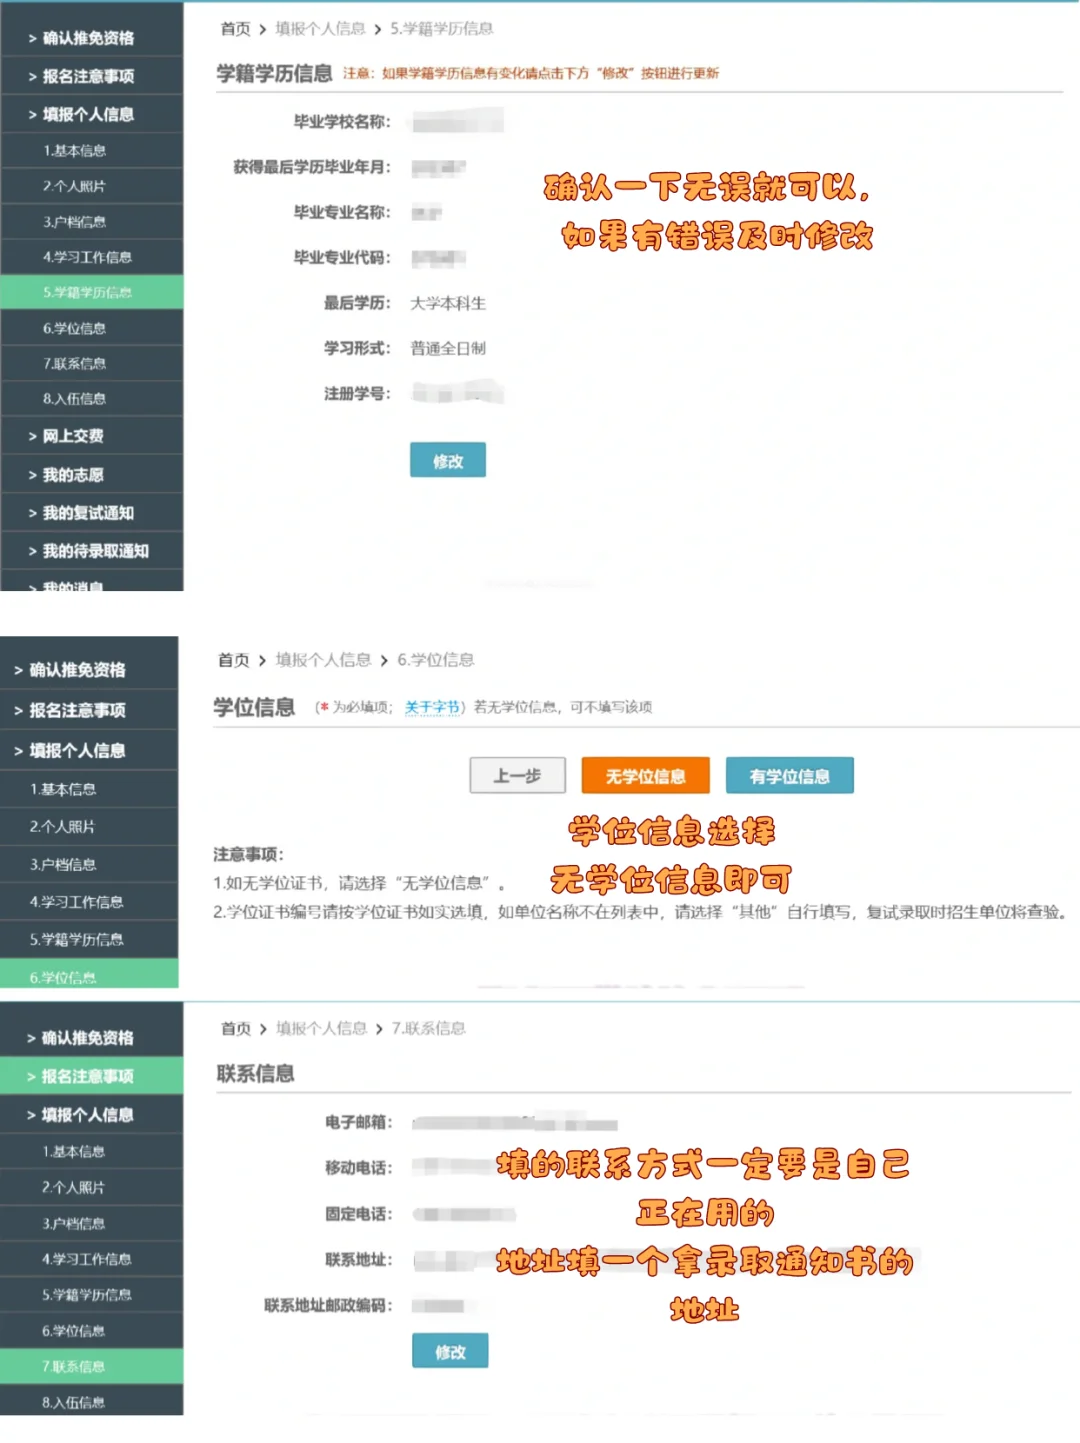The height and width of the screenshot is (1443, 1080).
Task: Expand the 报名注意事项 sidebar section
Action: (x=90, y=76)
